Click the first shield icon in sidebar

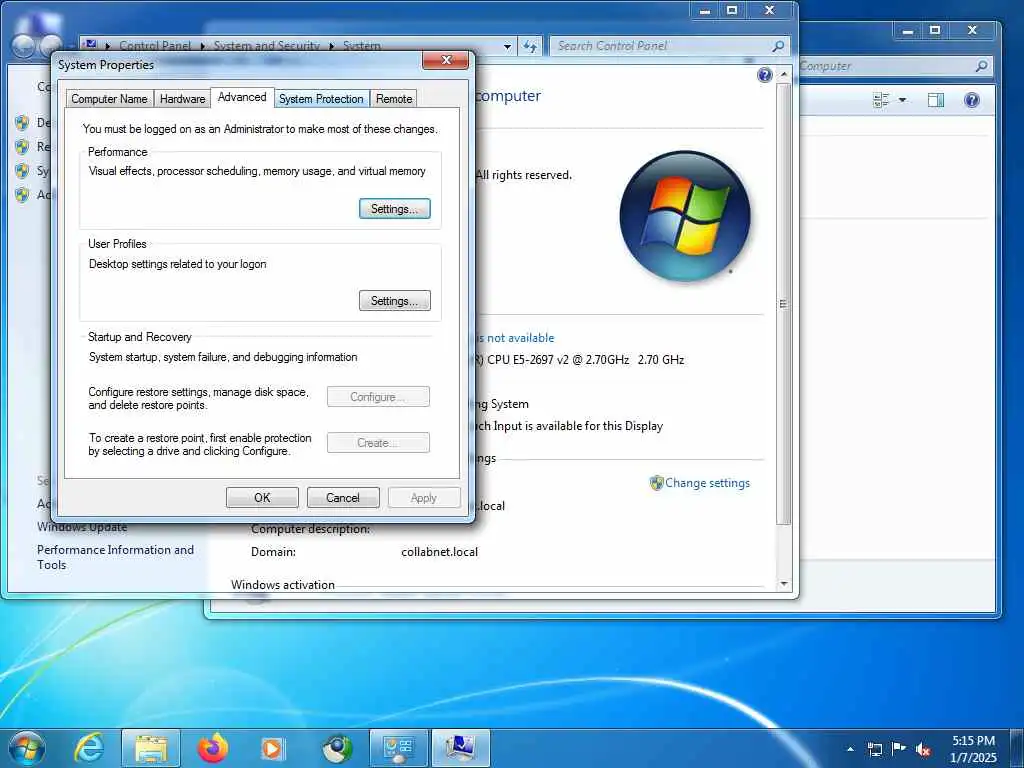pos(22,123)
